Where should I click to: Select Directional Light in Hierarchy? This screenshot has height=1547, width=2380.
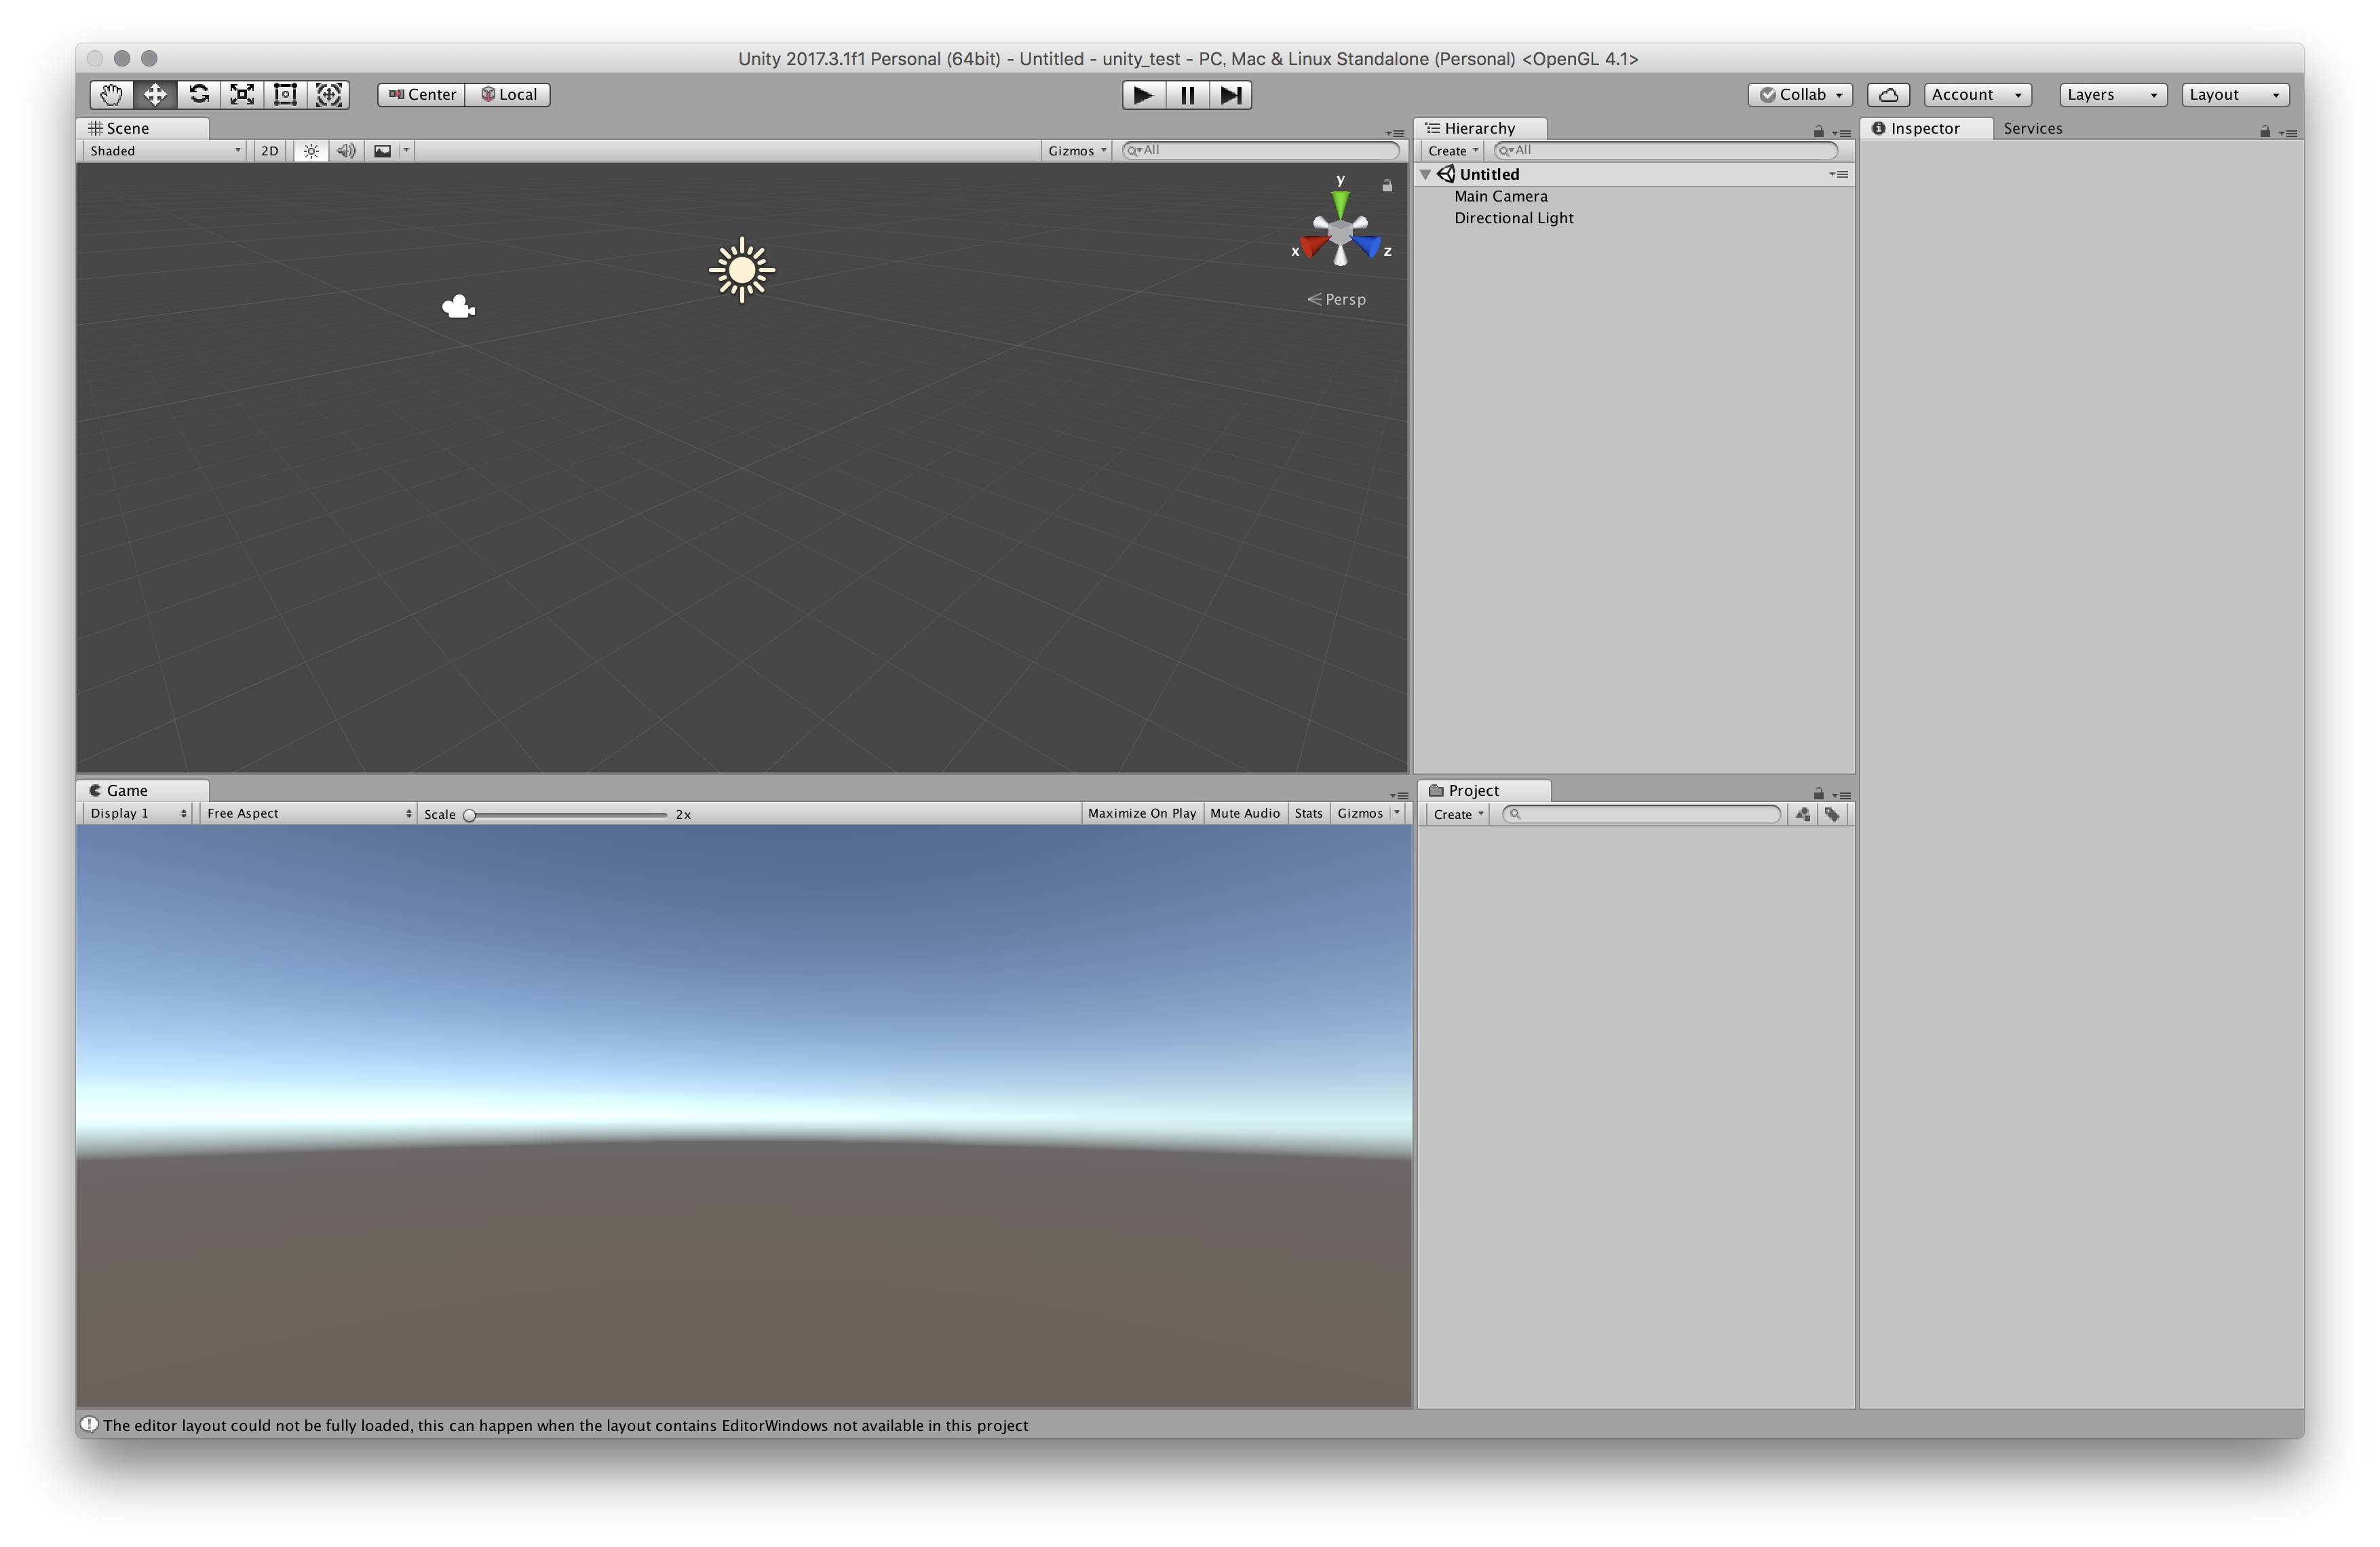(1635, 218)
